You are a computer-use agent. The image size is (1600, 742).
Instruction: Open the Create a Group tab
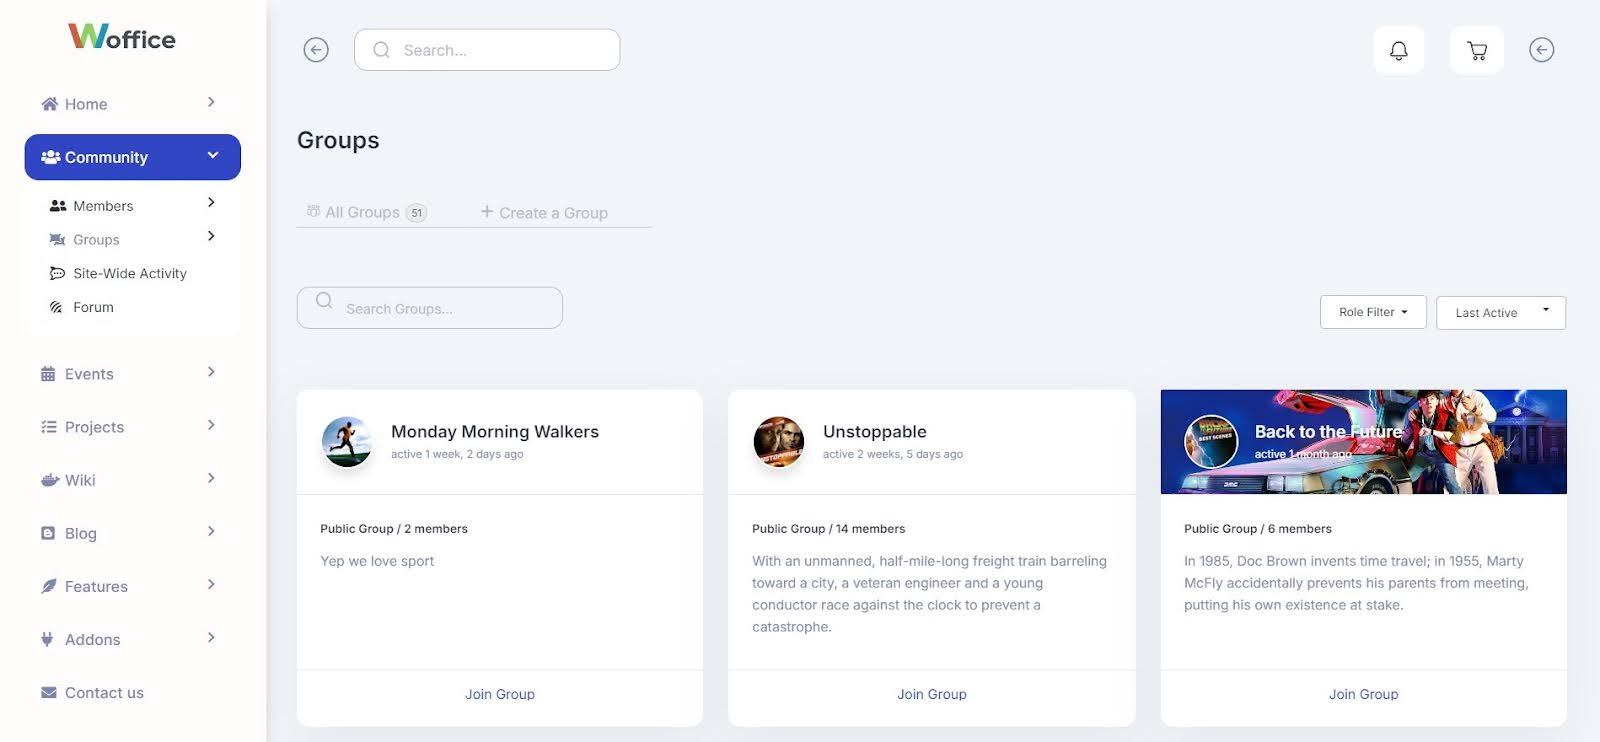(544, 212)
